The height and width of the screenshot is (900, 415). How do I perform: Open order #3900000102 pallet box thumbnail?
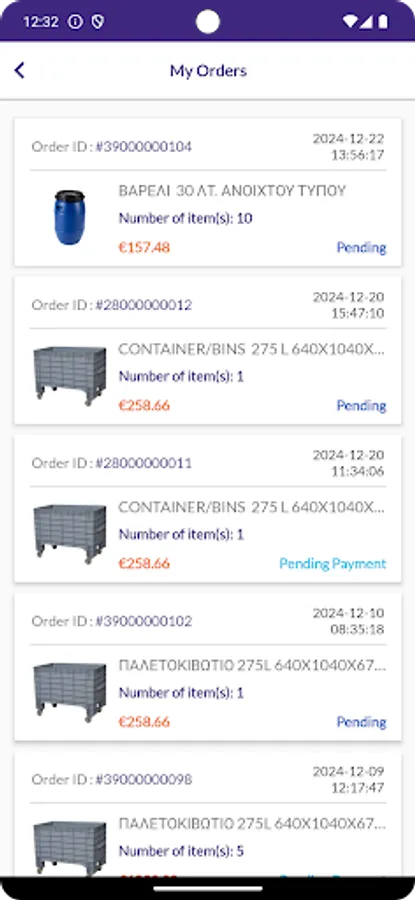click(69, 692)
